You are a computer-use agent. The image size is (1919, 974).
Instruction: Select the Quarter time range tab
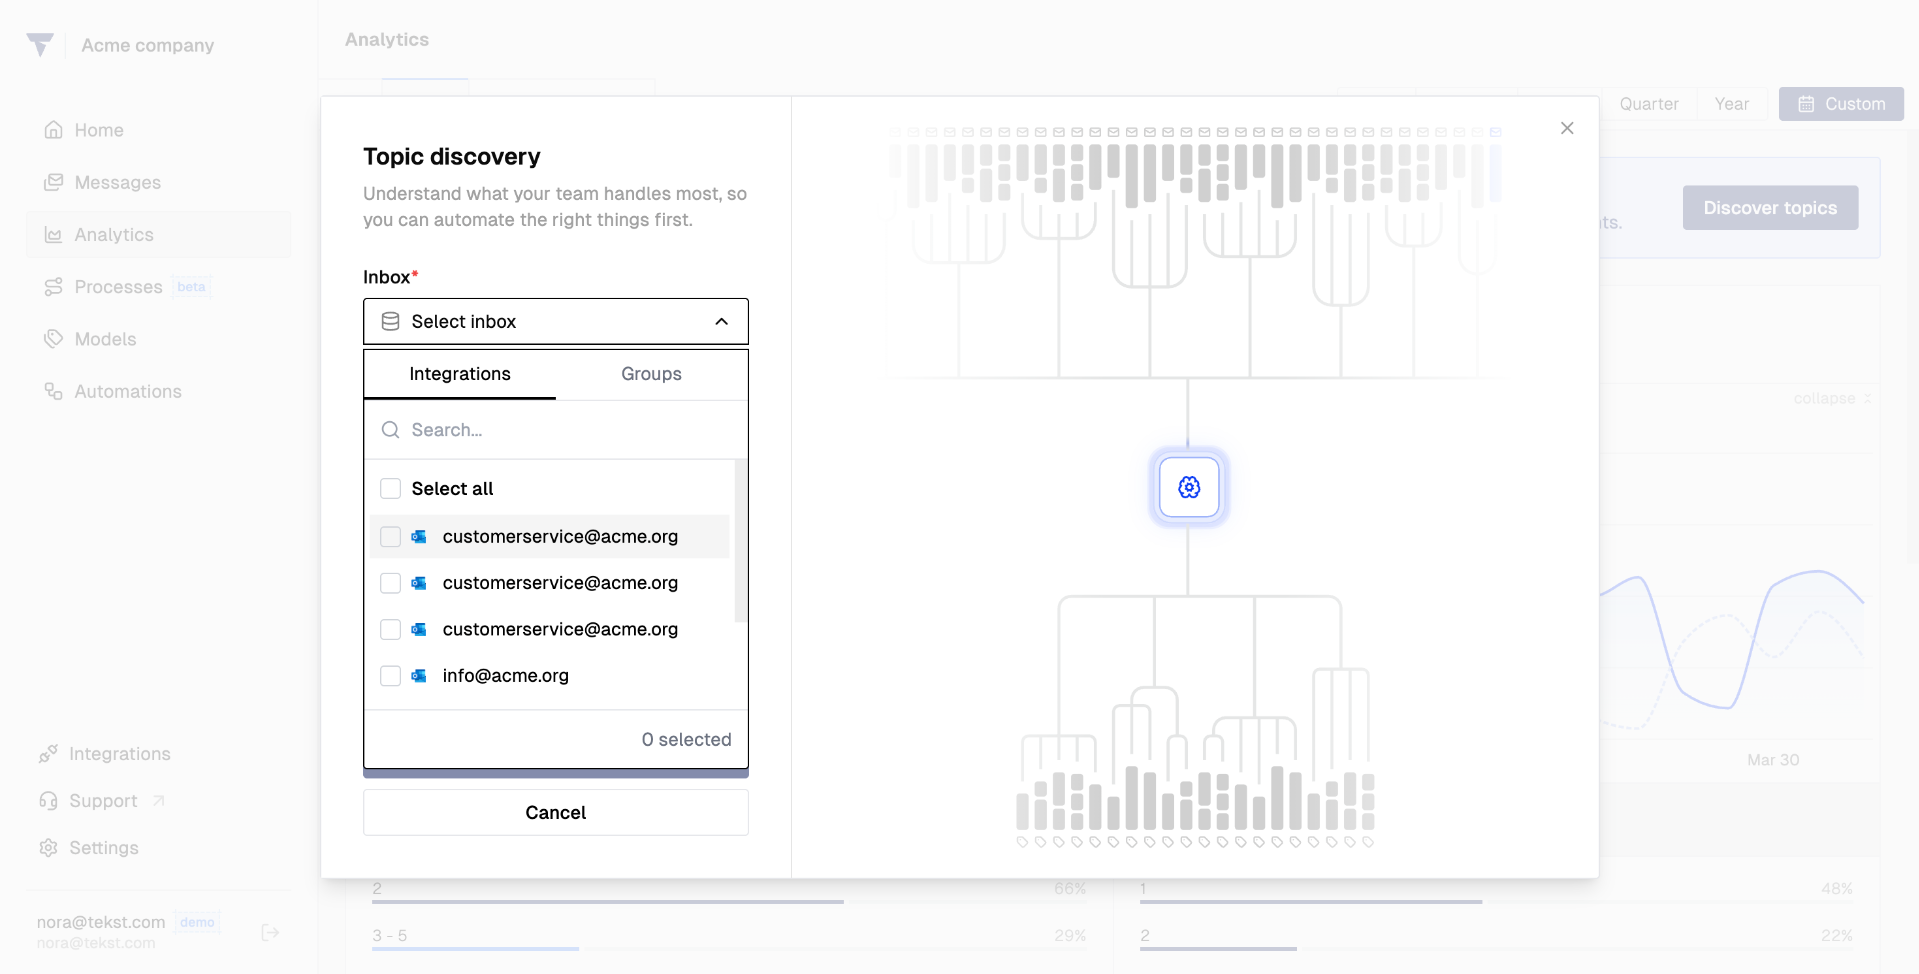[1649, 104]
